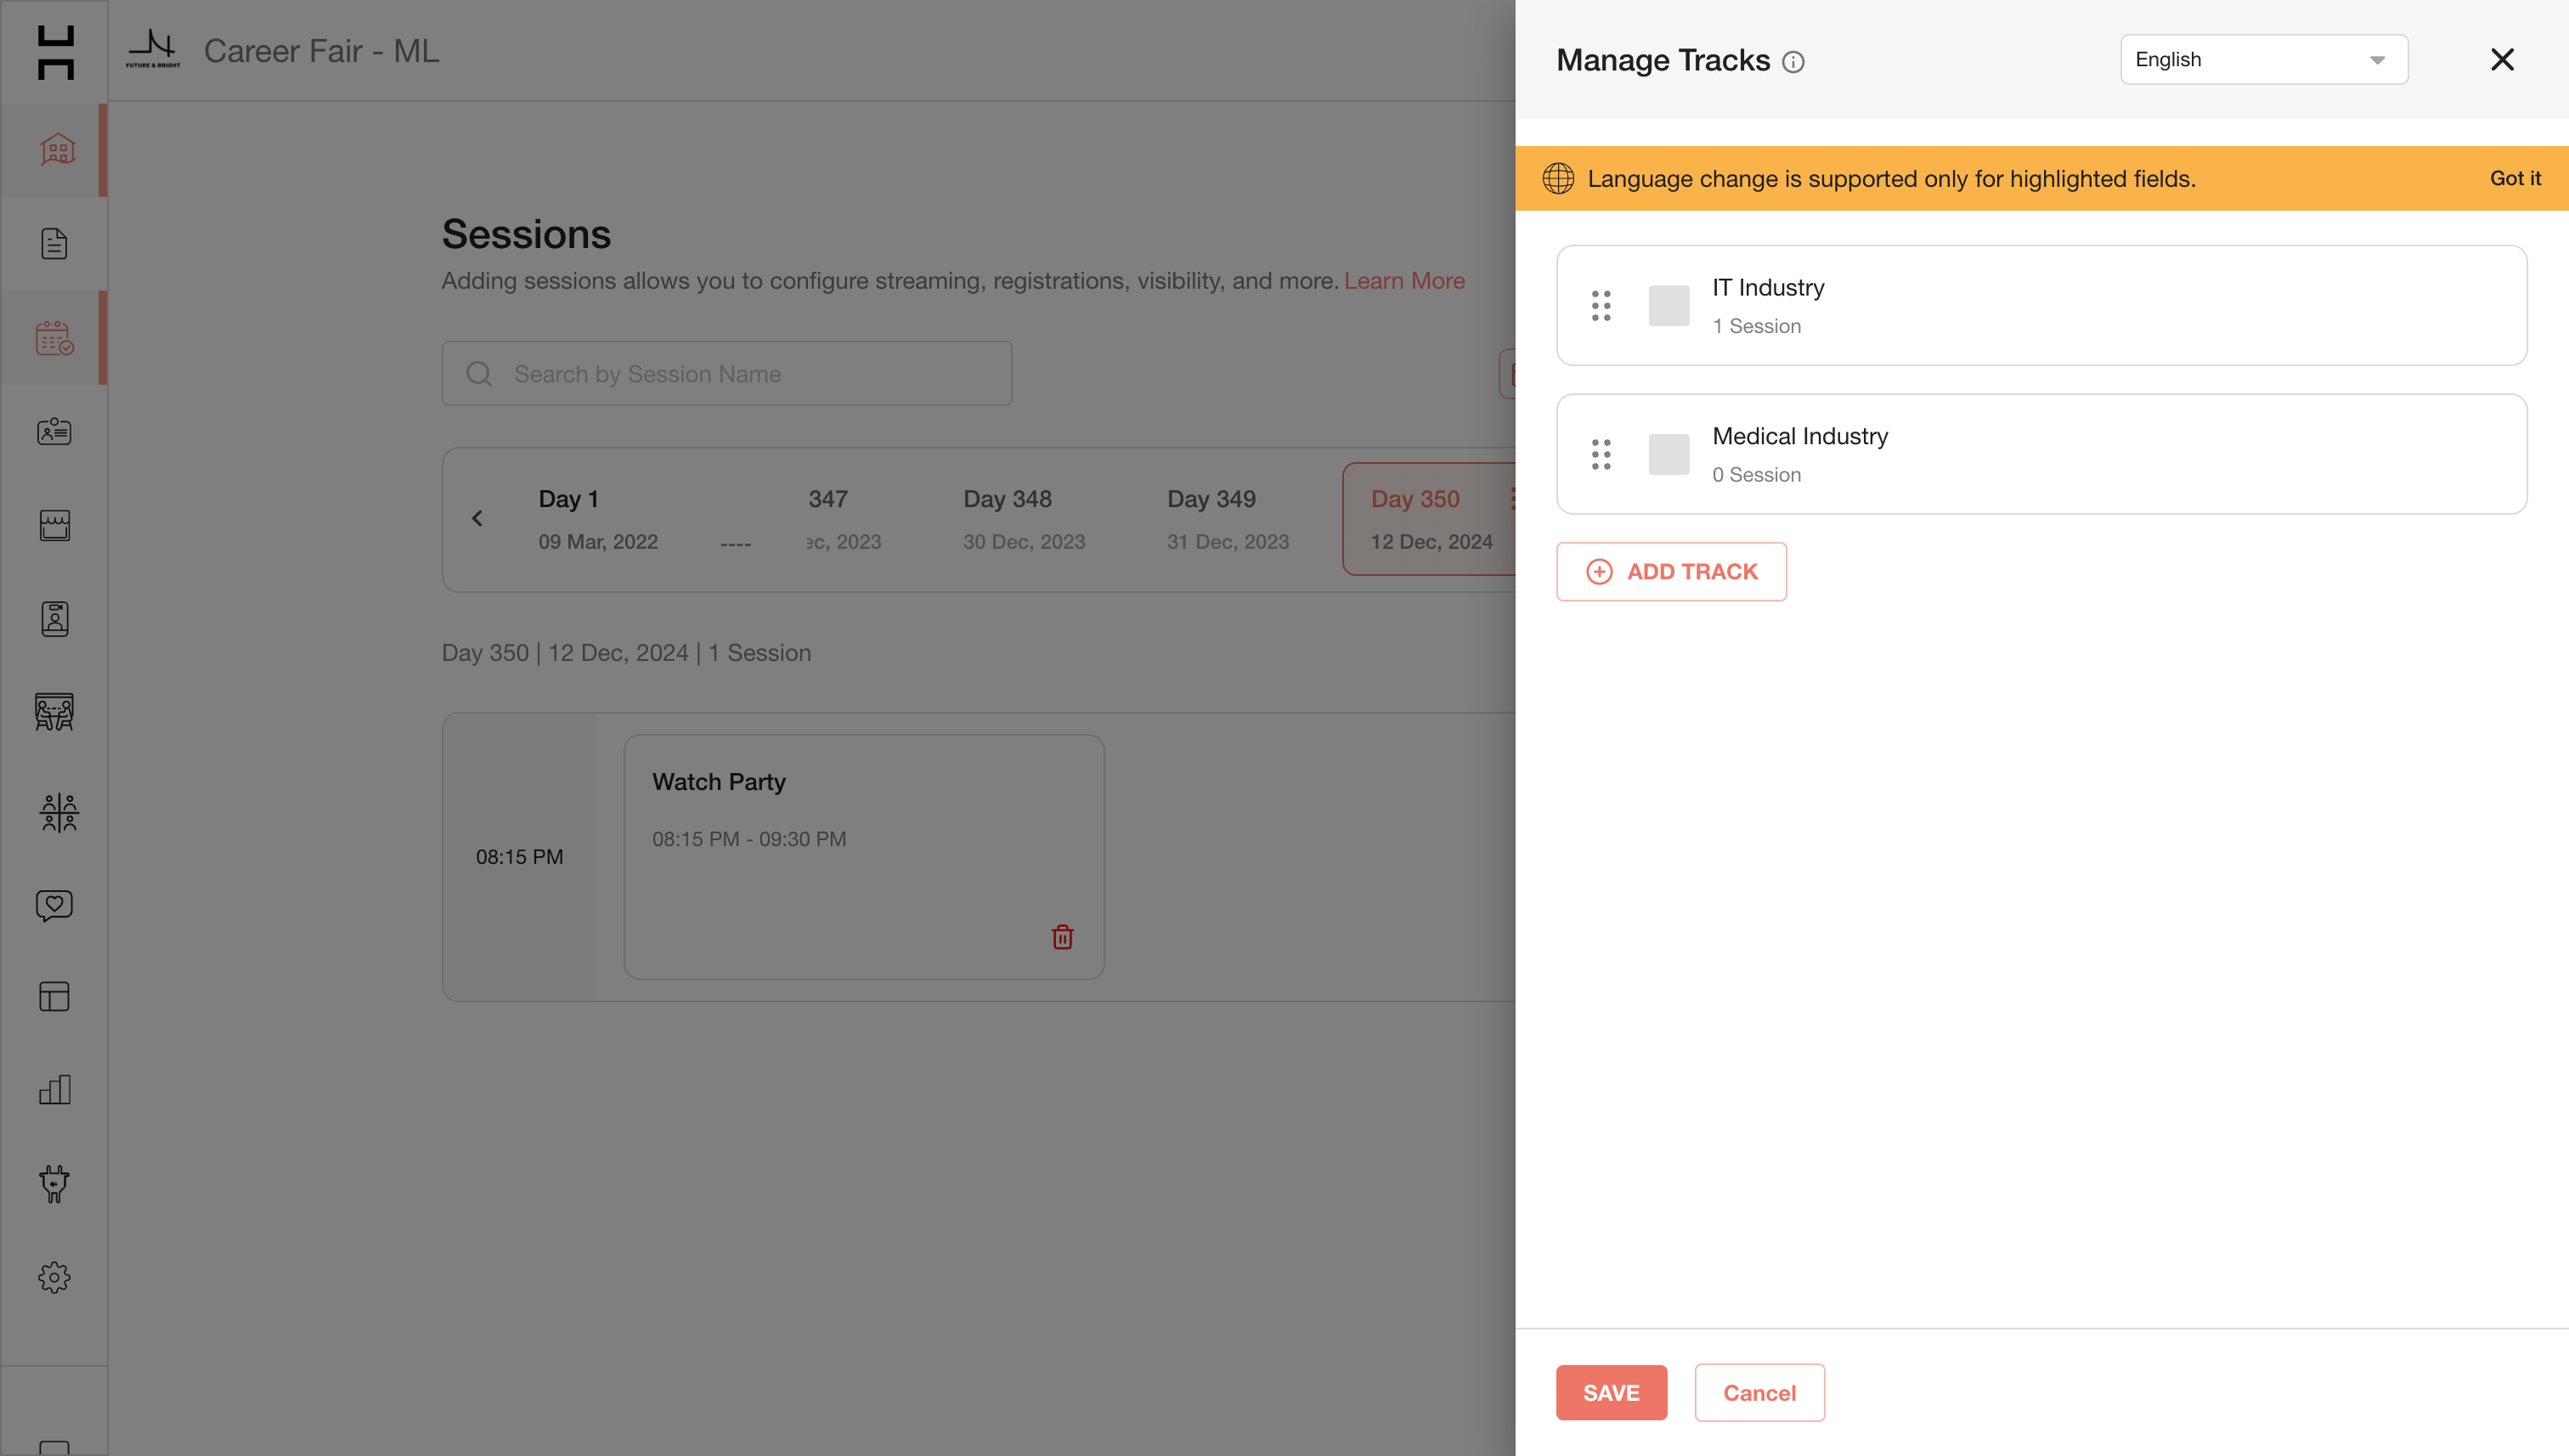Click the Cancel button
The width and height of the screenshot is (2569, 1456).
(x=1759, y=1392)
